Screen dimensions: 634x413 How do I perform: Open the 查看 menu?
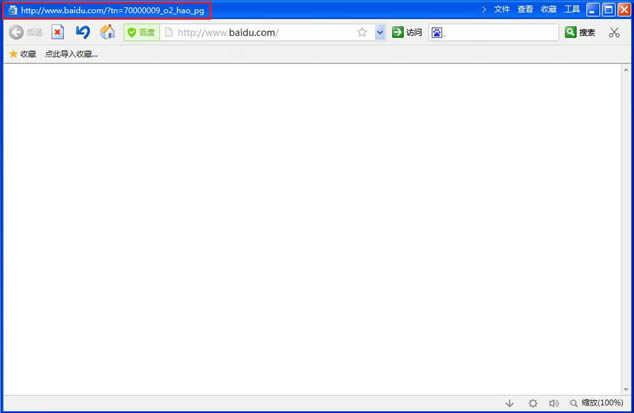coord(525,9)
